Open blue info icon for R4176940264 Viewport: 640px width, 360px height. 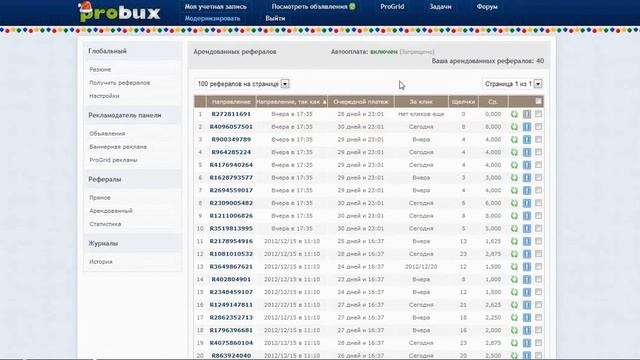(x=527, y=165)
